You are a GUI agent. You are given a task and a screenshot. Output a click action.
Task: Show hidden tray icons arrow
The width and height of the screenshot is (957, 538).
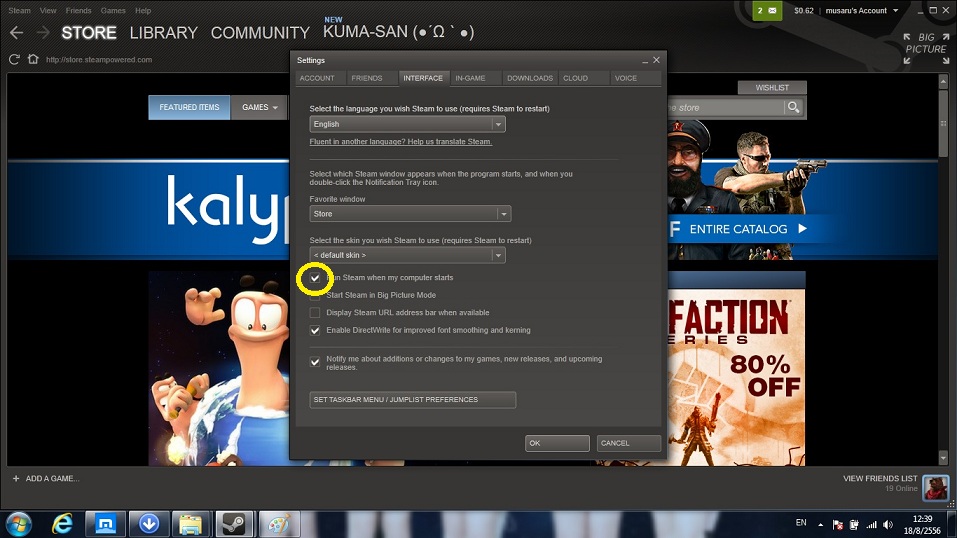[x=820, y=525]
